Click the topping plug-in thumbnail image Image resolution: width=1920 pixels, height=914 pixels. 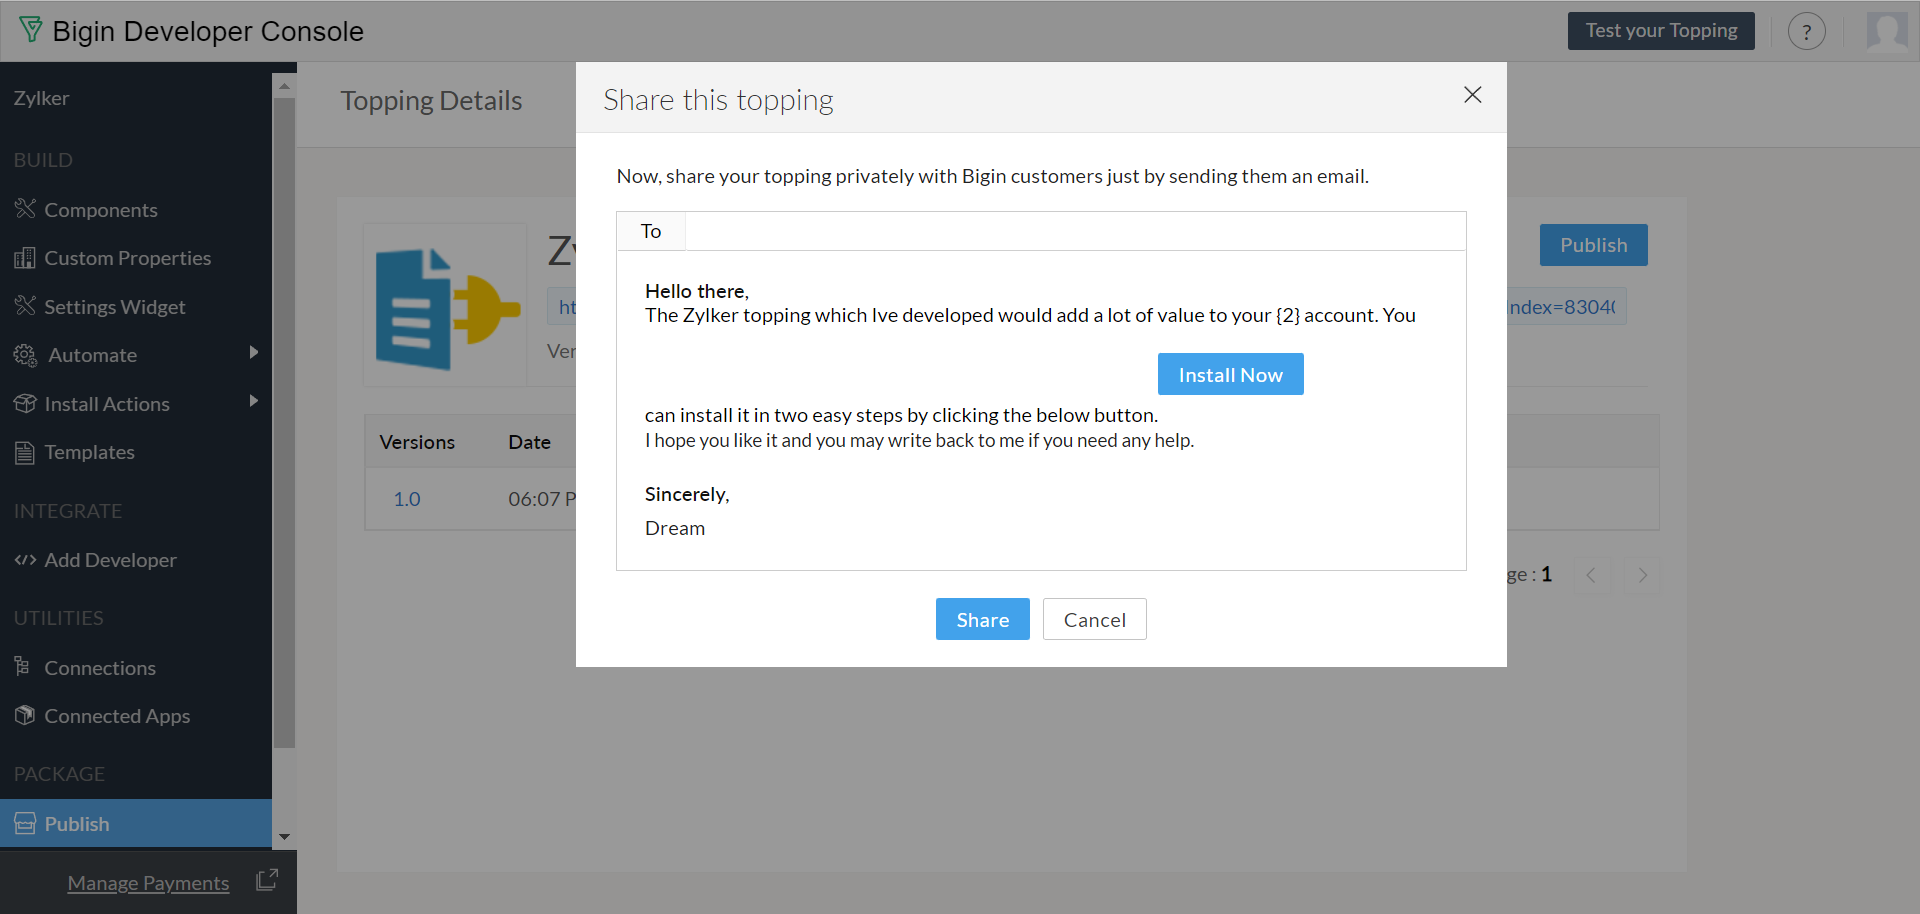446,306
